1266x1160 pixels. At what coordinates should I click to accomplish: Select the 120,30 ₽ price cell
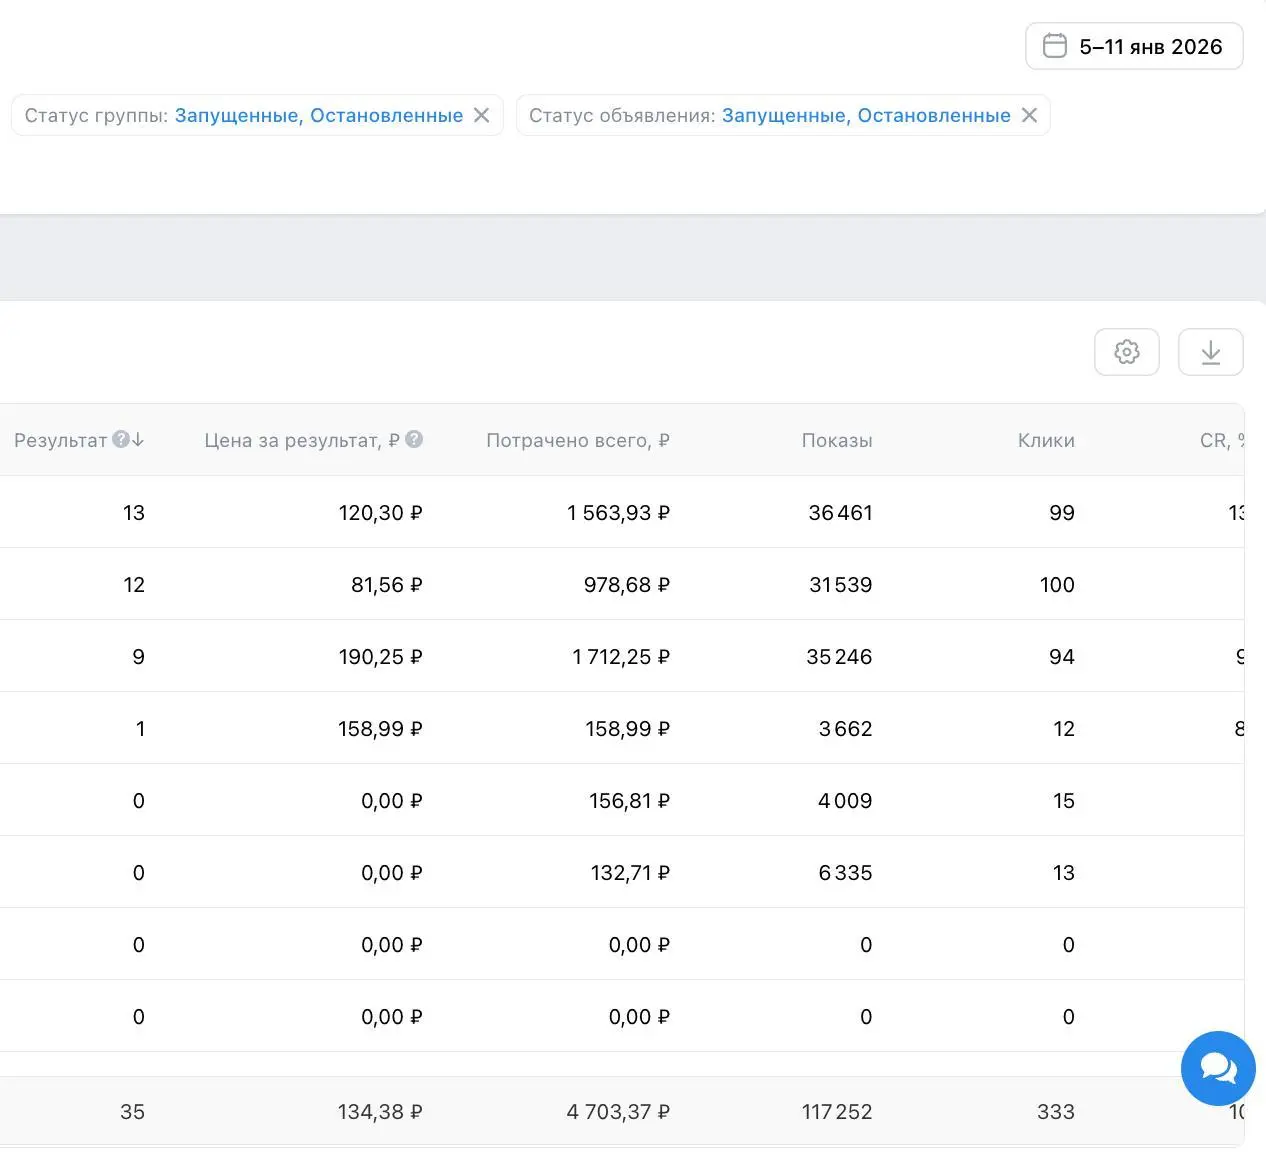click(x=380, y=513)
